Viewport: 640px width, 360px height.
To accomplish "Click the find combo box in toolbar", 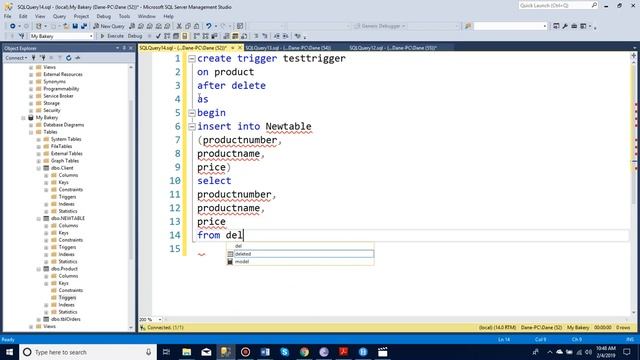I will pos(510,26).
